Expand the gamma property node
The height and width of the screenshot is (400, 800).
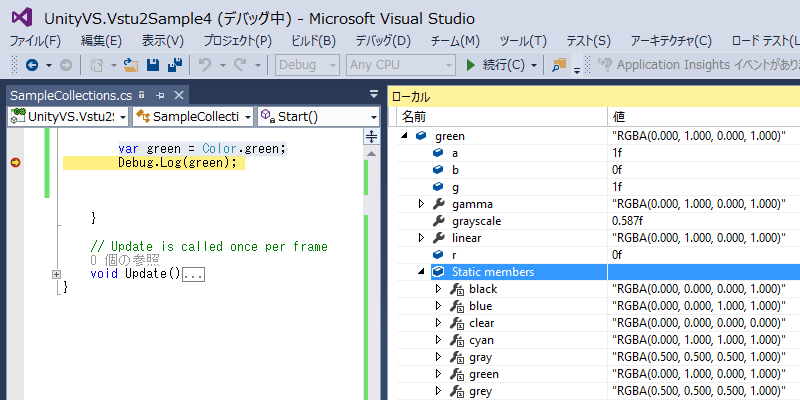(421, 204)
